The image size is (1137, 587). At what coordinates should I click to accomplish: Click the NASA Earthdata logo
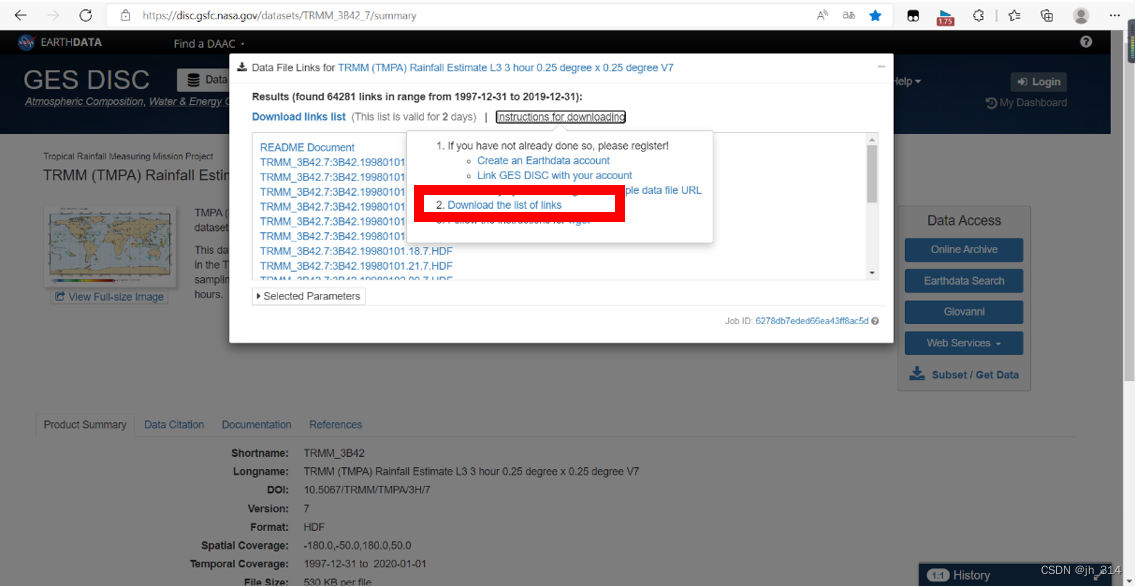27,42
